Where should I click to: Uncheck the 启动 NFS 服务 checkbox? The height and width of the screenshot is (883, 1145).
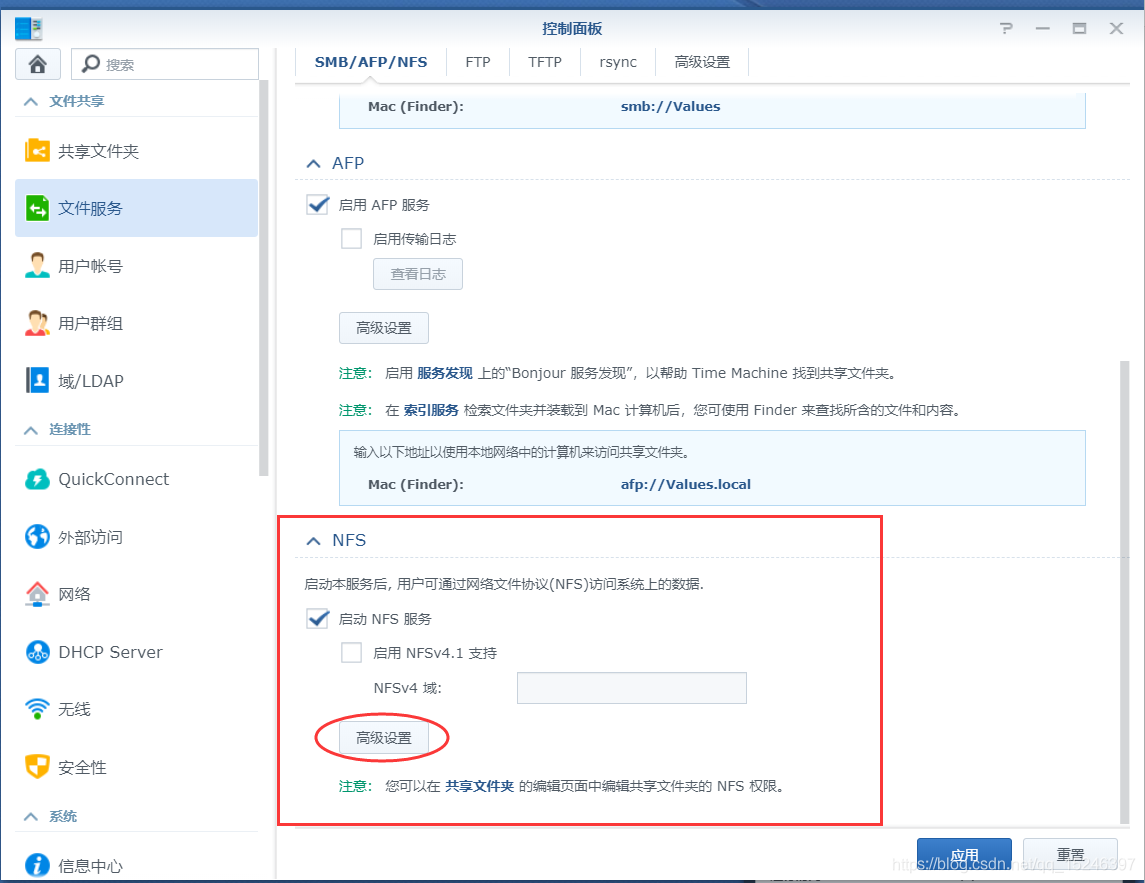click(318, 619)
